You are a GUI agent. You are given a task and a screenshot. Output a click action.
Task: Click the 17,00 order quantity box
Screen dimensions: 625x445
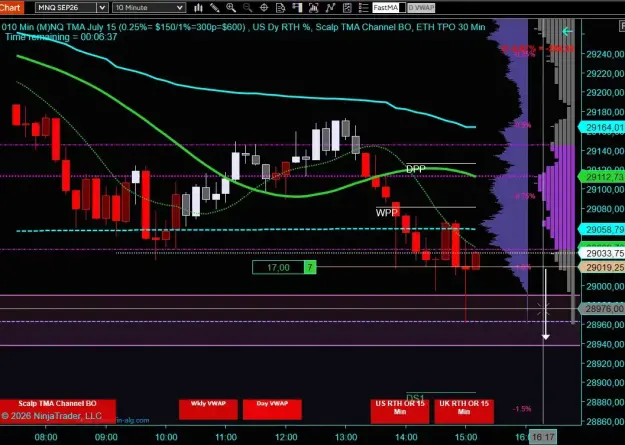pos(278,267)
